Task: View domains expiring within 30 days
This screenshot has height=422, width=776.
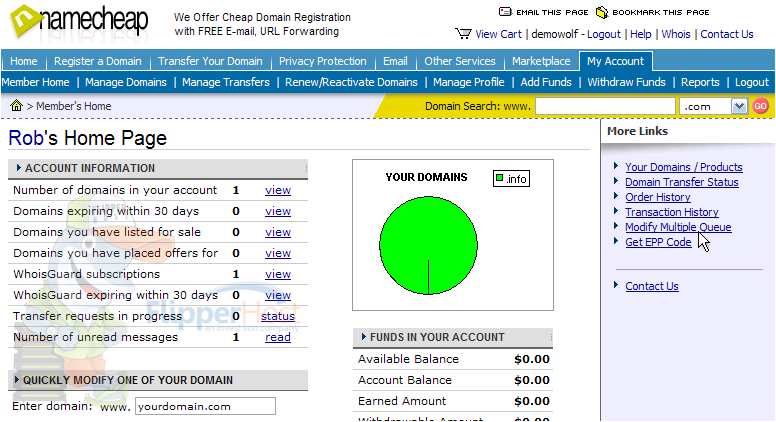Action: coord(278,211)
